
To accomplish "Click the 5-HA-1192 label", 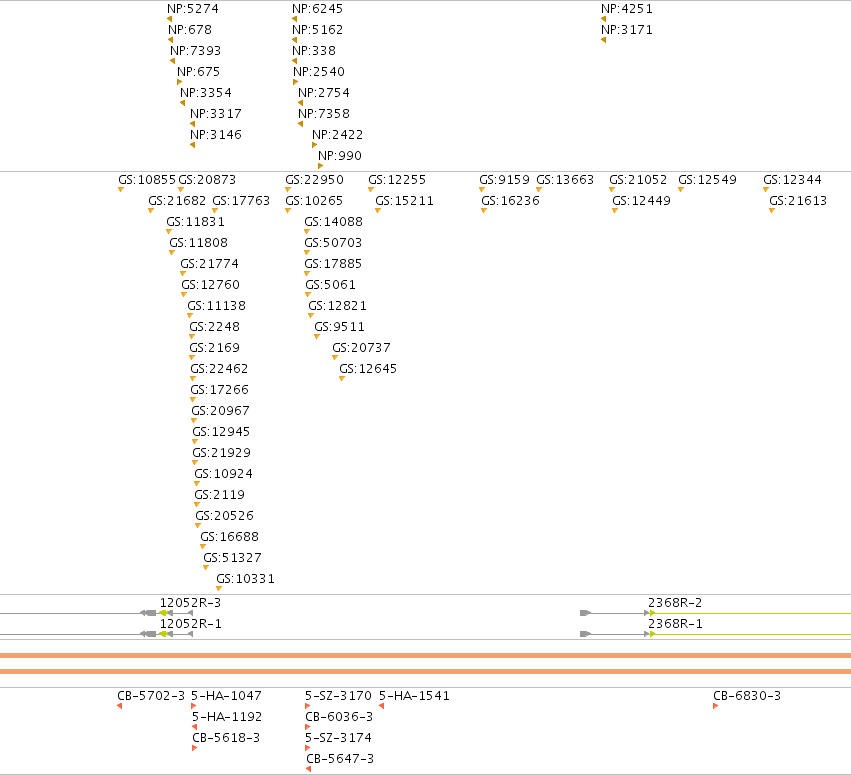I will (227, 717).
